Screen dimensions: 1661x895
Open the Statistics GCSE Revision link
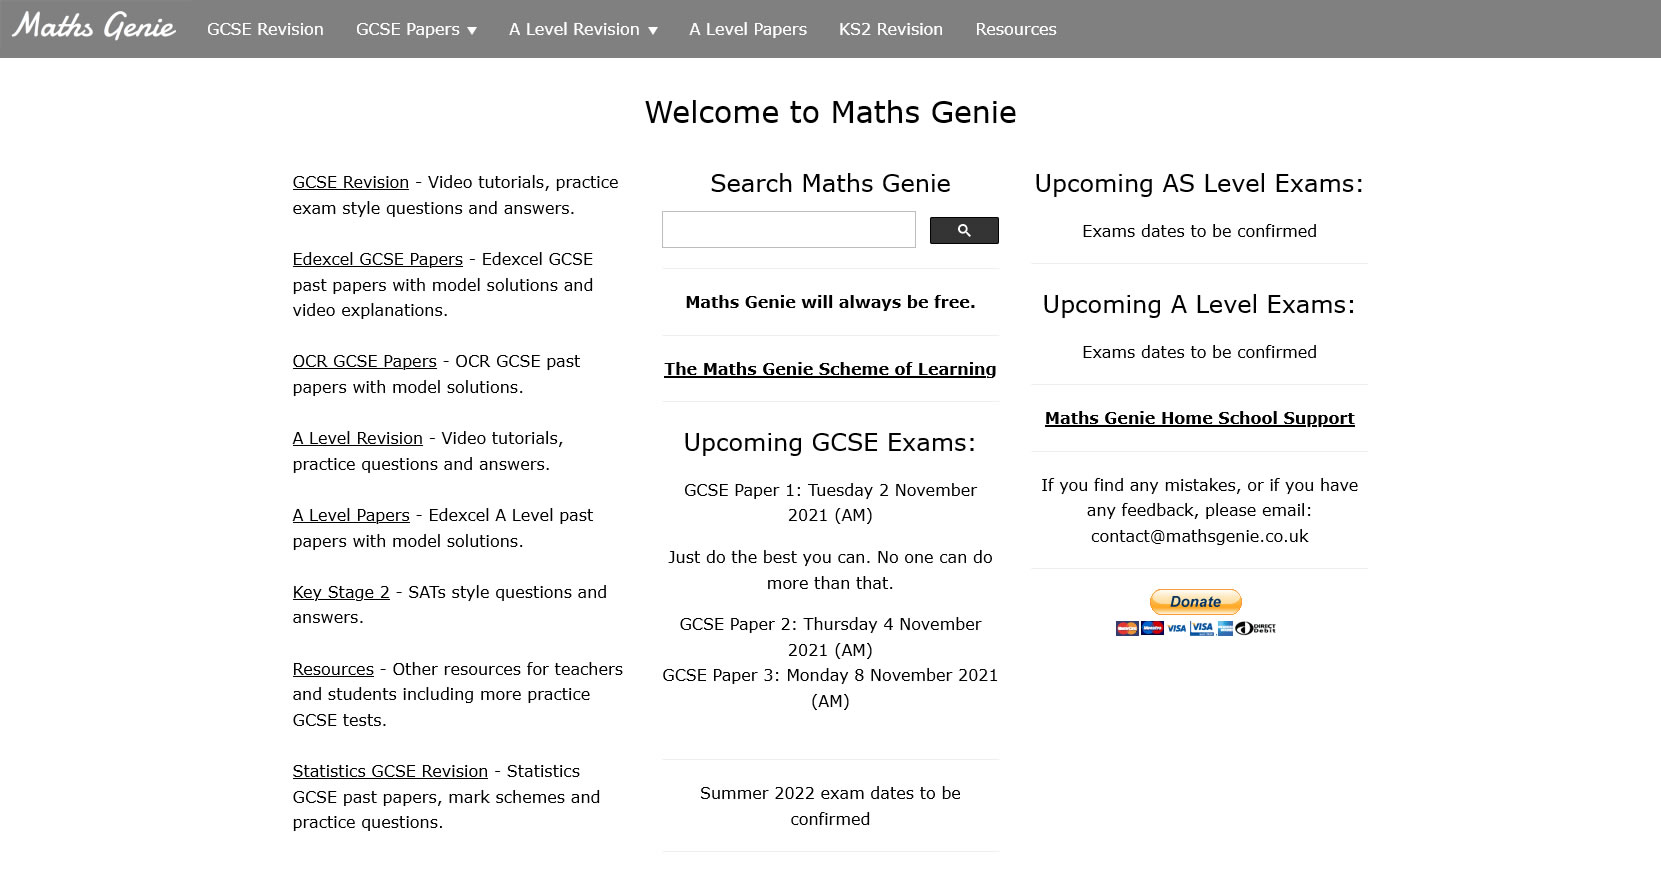(390, 771)
